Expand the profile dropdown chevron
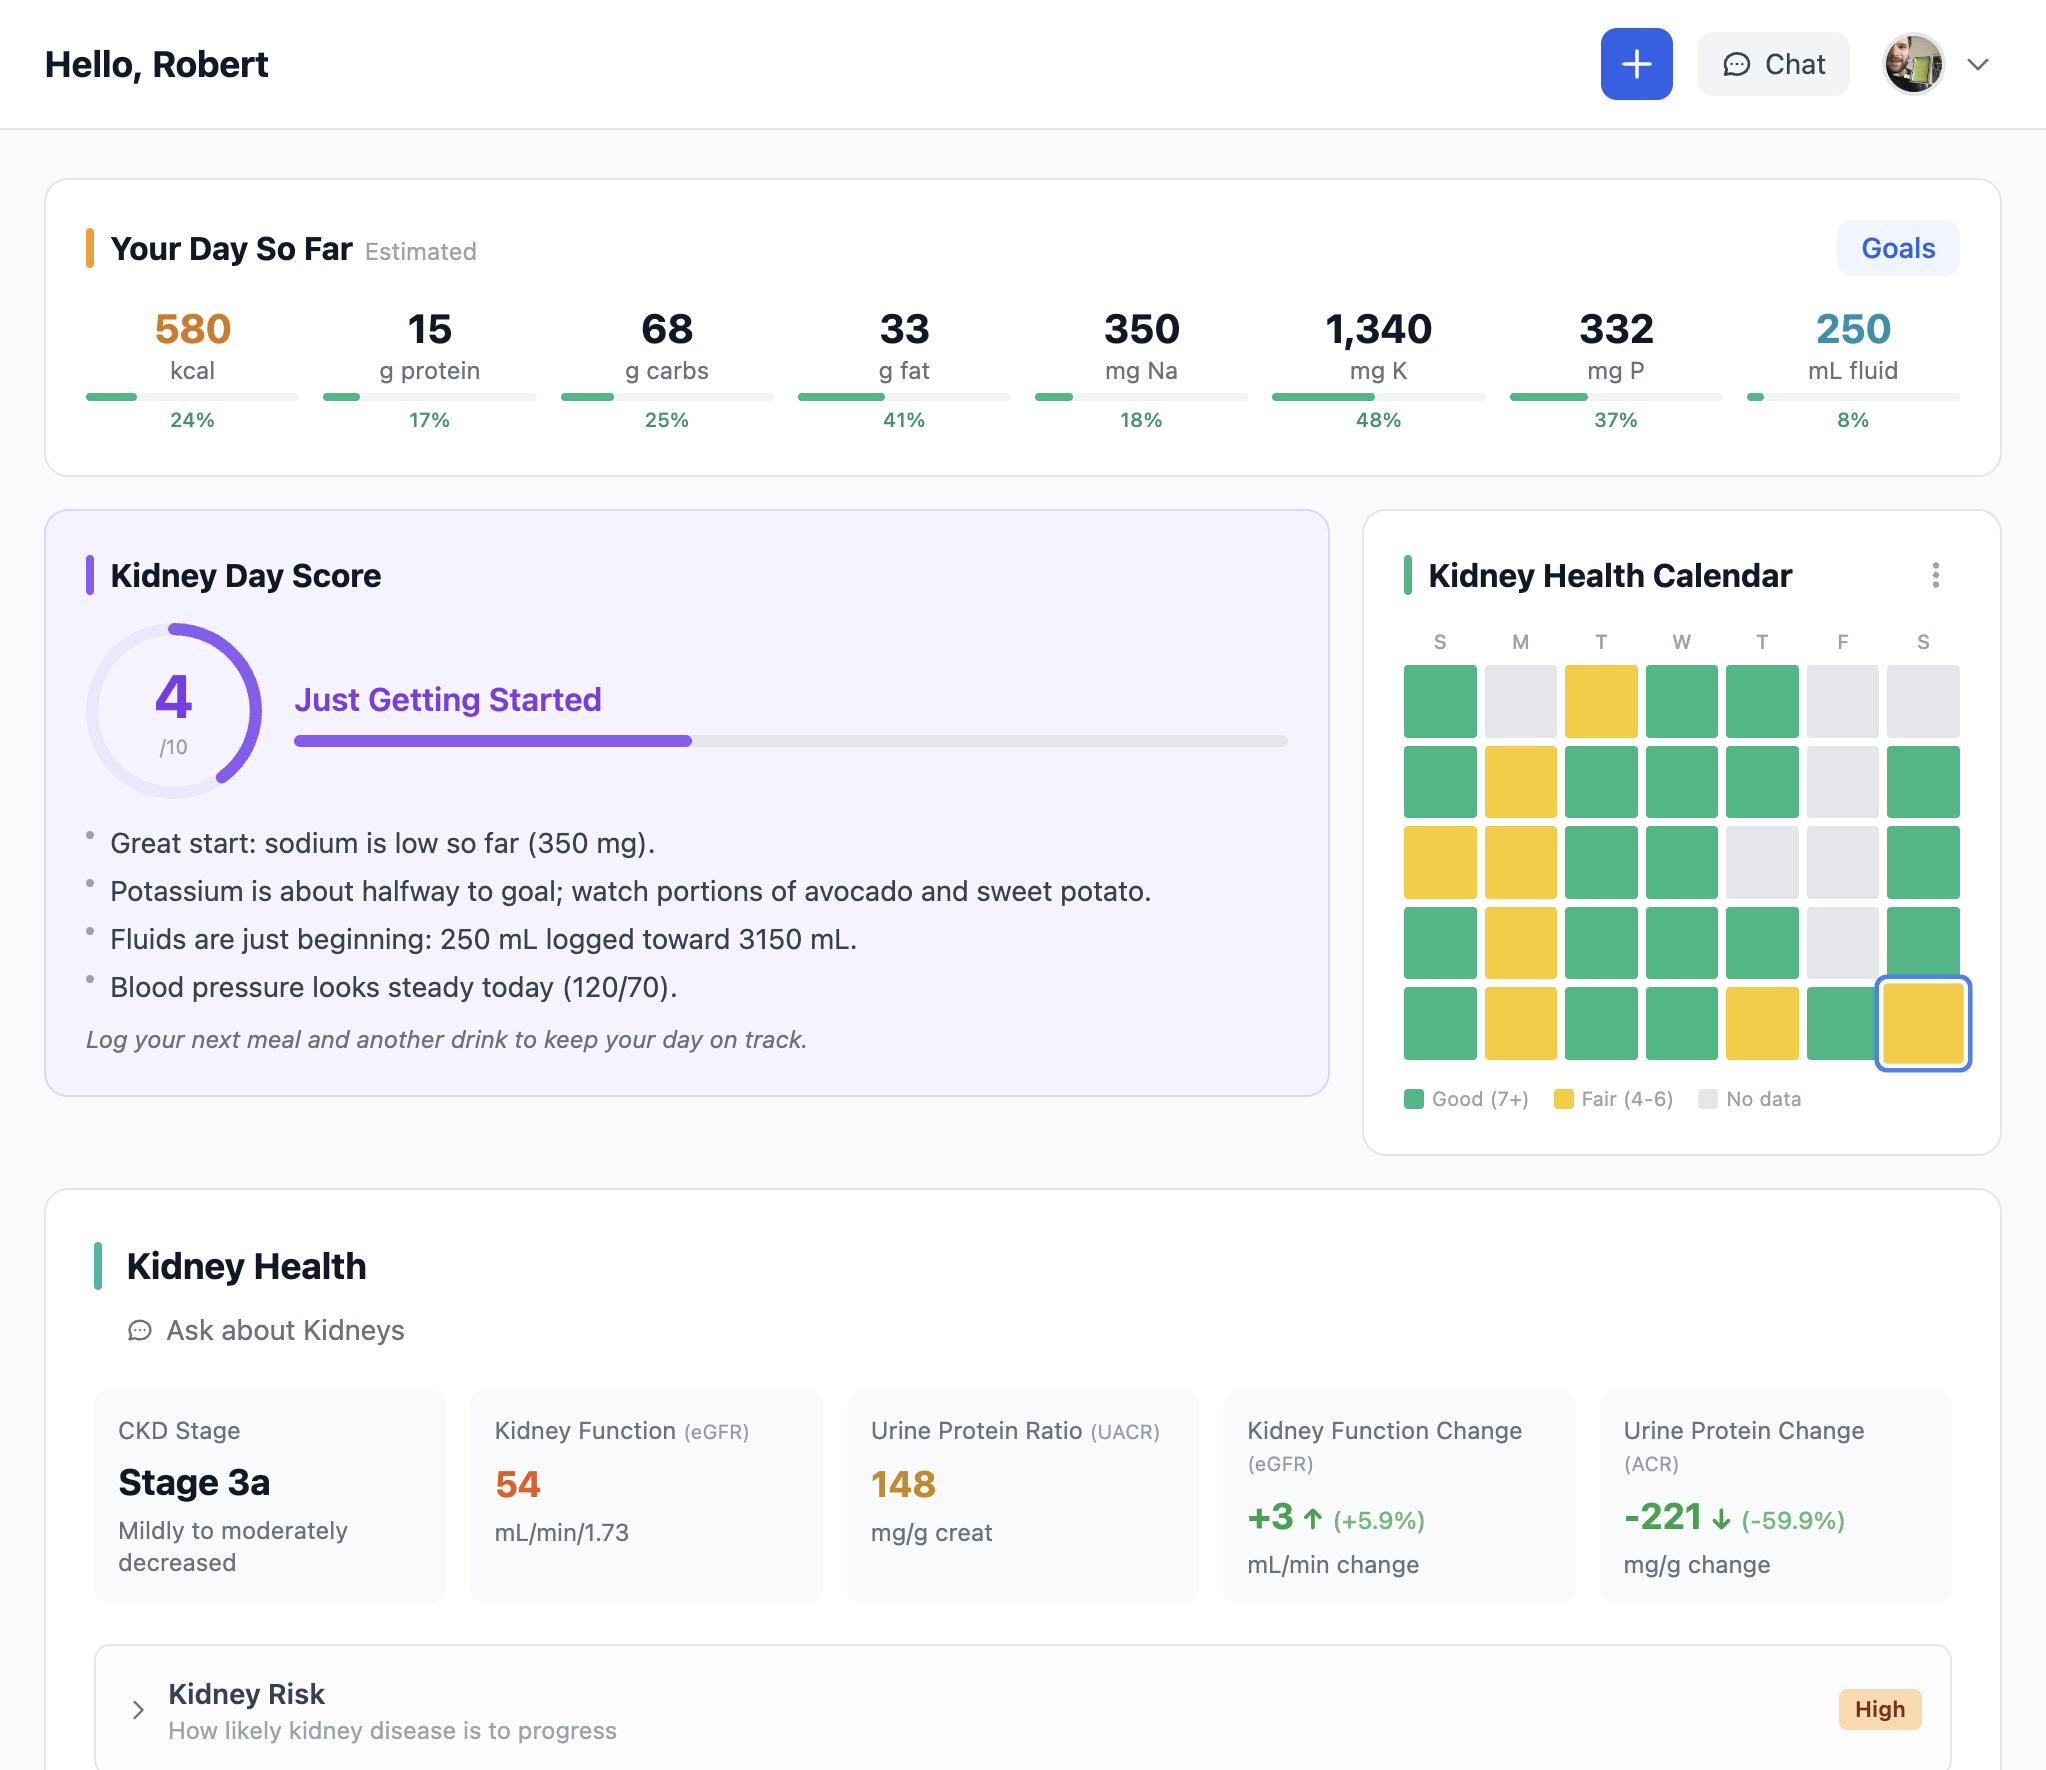 (x=1977, y=65)
